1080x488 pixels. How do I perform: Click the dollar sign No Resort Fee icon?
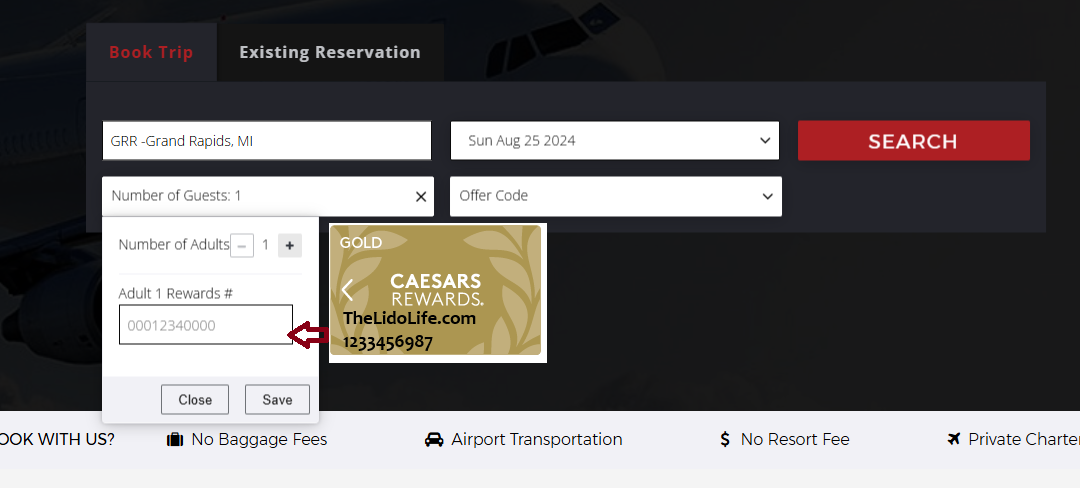(x=725, y=439)
